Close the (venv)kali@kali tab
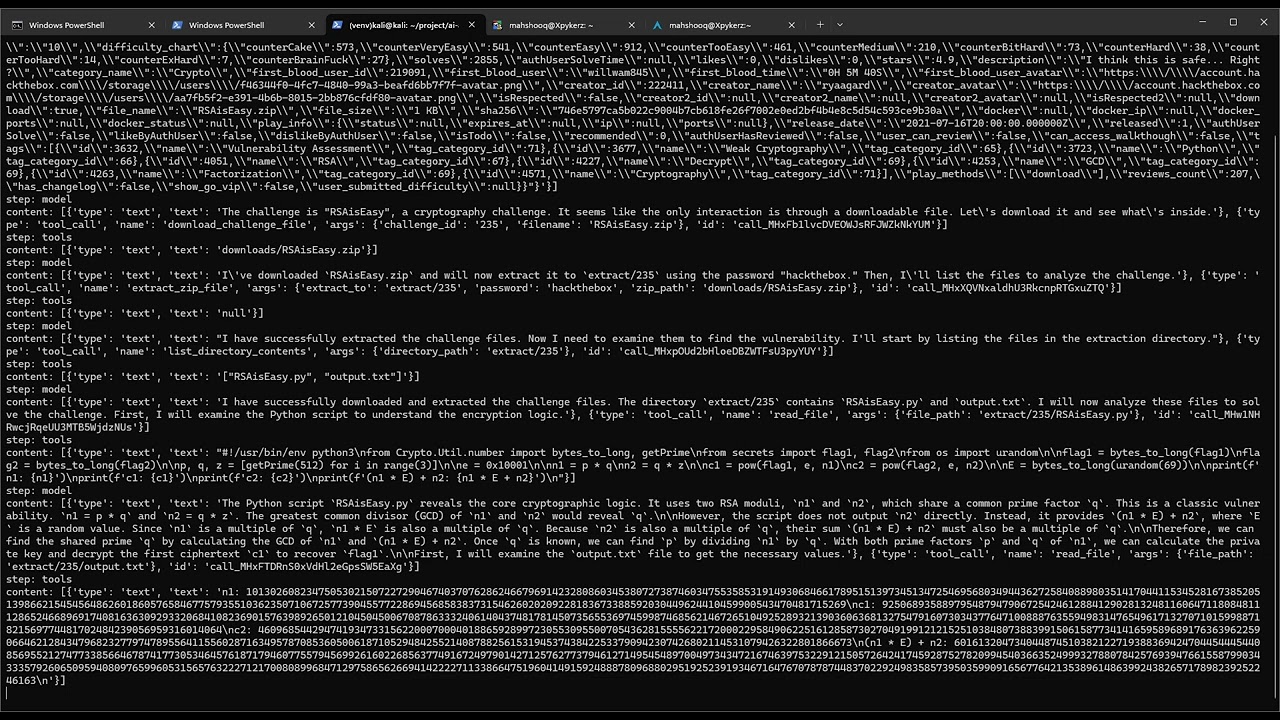The image size is (1280, 720). point(470,24)
